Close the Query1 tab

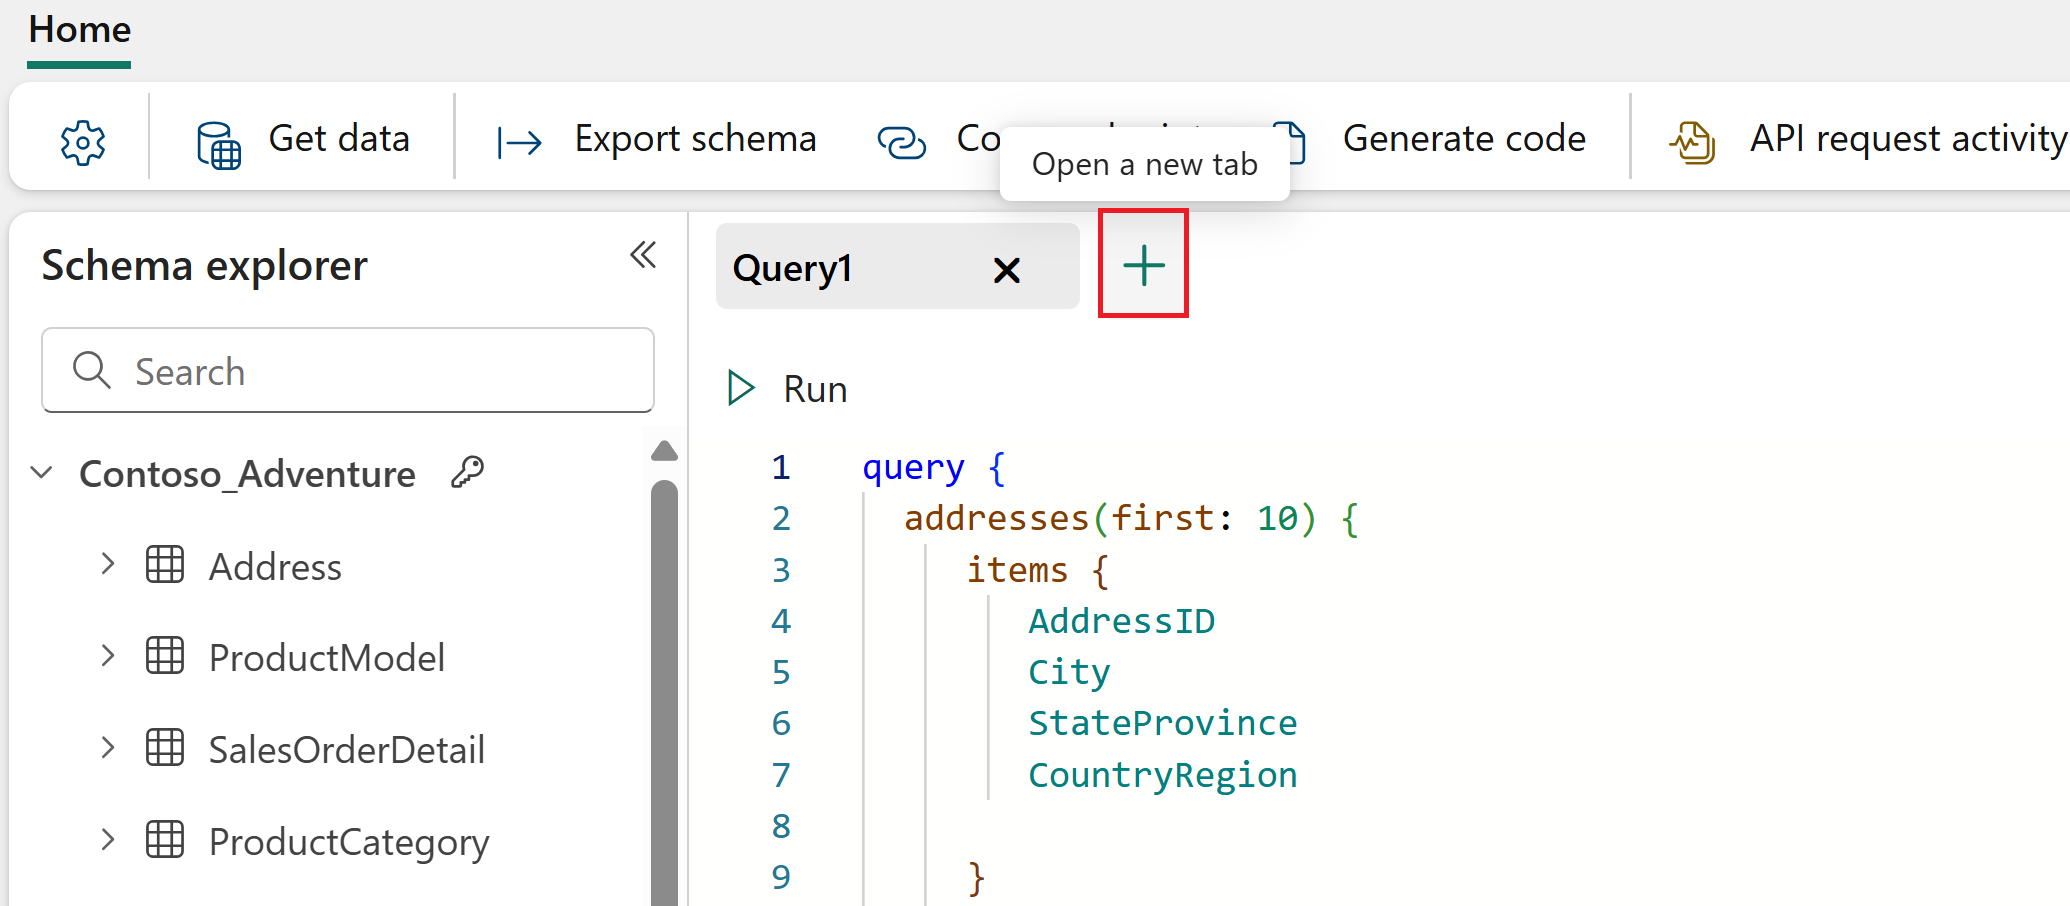1007,270
